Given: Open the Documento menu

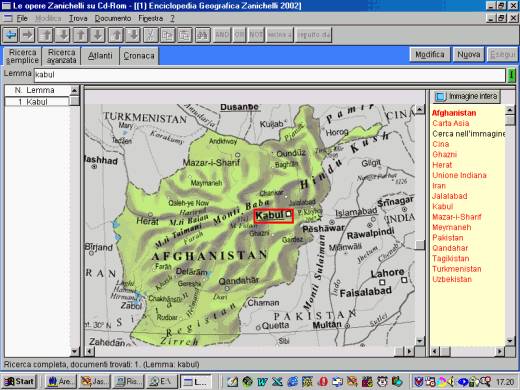Looking at the screenshot, I should [113, 19].
